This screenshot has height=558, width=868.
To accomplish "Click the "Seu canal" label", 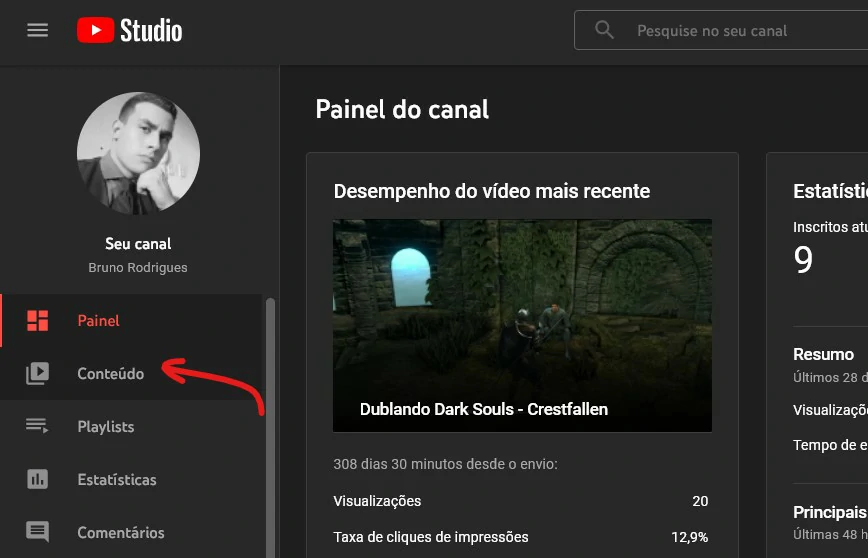I will [x=138, y=244].
